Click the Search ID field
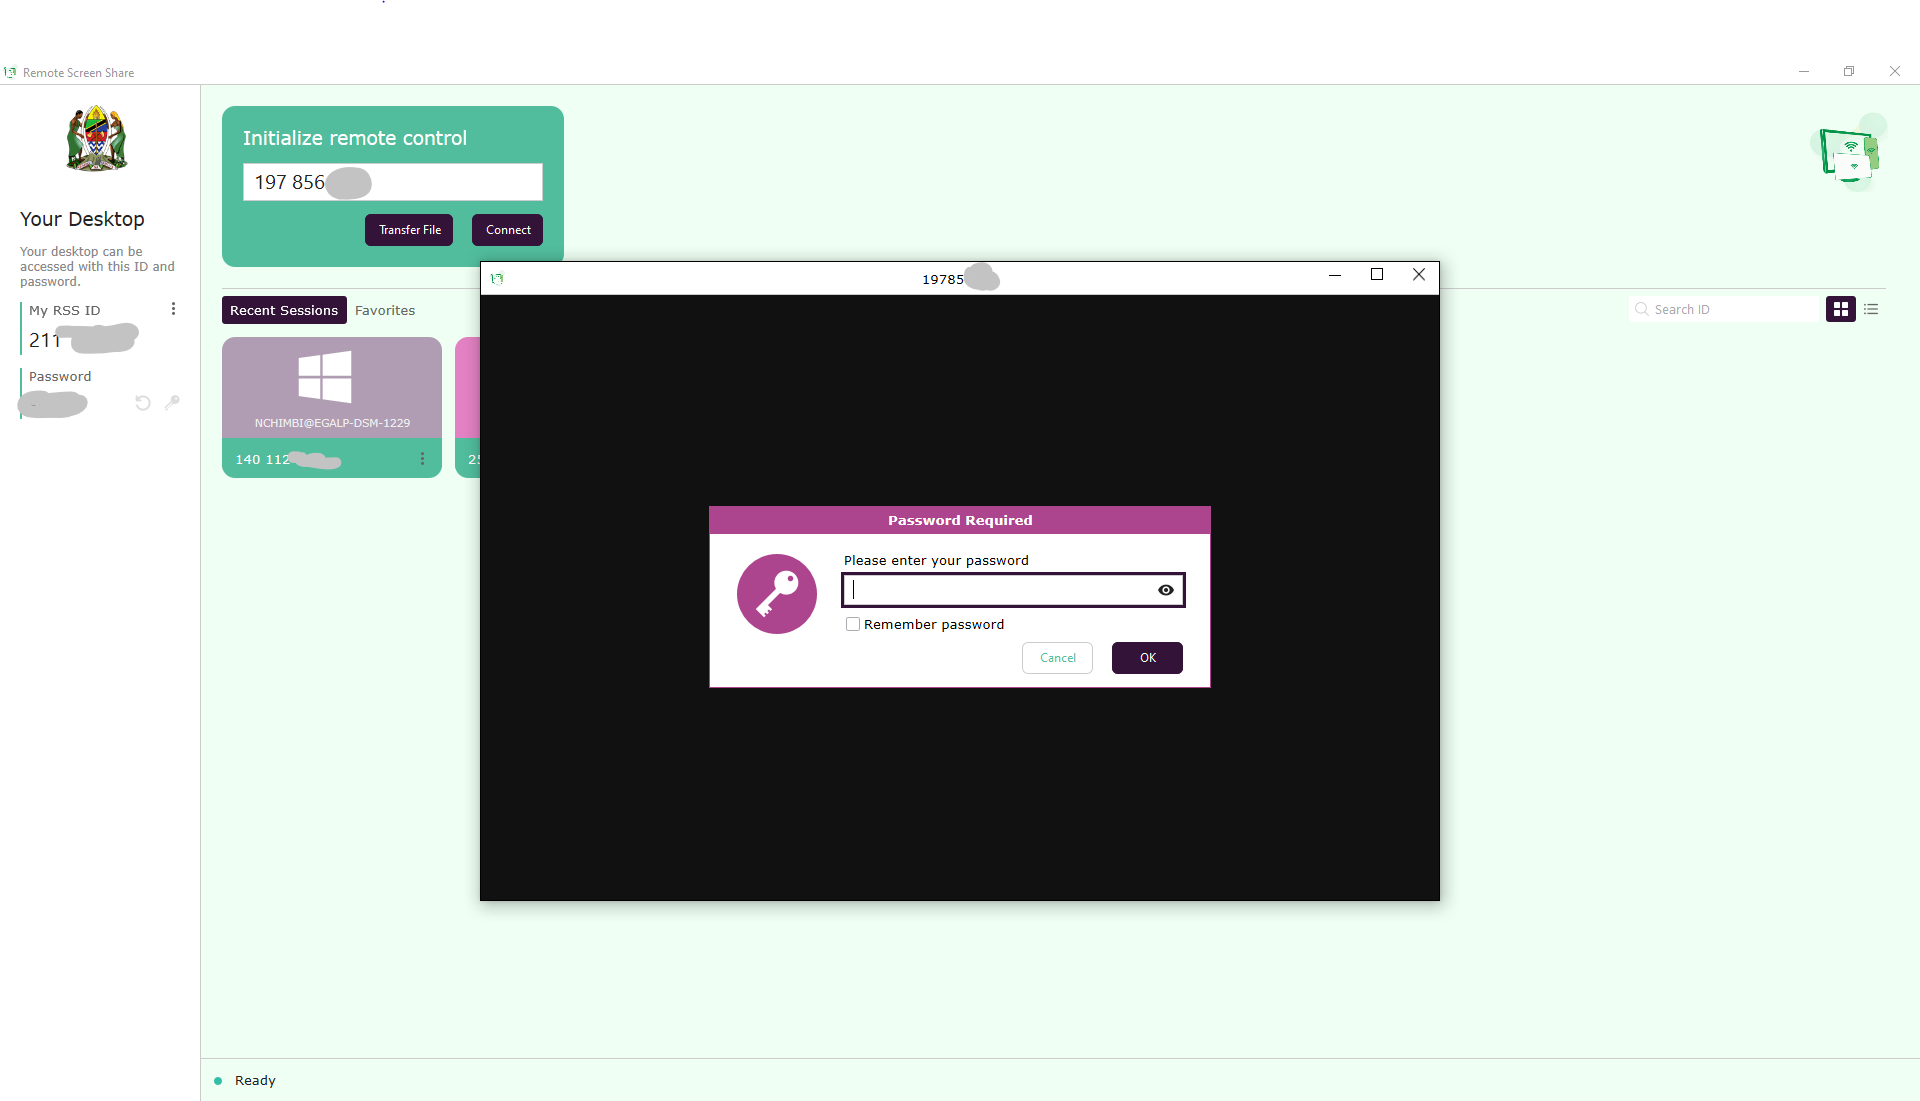The image size is (1920, 1101). tap(1730, 310)
